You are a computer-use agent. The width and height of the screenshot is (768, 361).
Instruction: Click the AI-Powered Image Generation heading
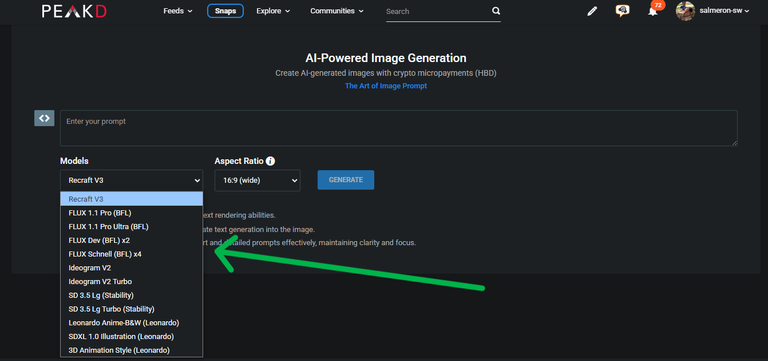point(386,58)
